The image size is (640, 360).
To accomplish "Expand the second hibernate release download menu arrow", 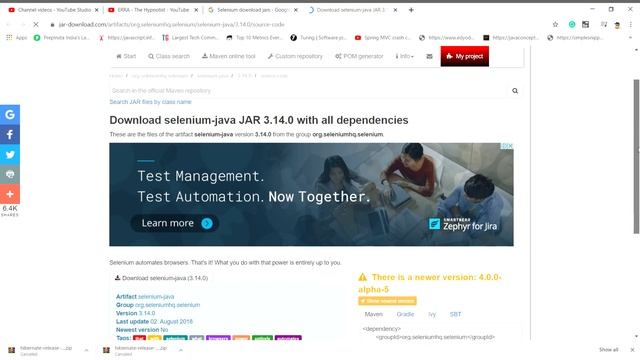I will (x=181, y=350).
